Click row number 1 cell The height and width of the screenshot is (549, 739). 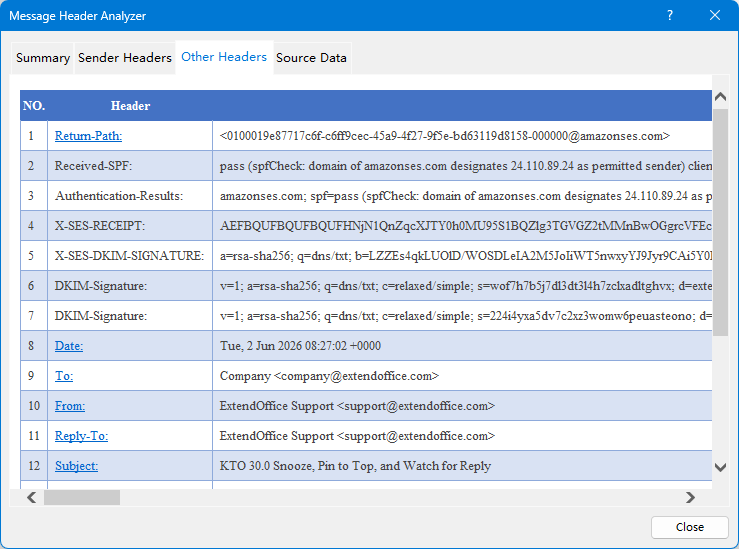34,136
